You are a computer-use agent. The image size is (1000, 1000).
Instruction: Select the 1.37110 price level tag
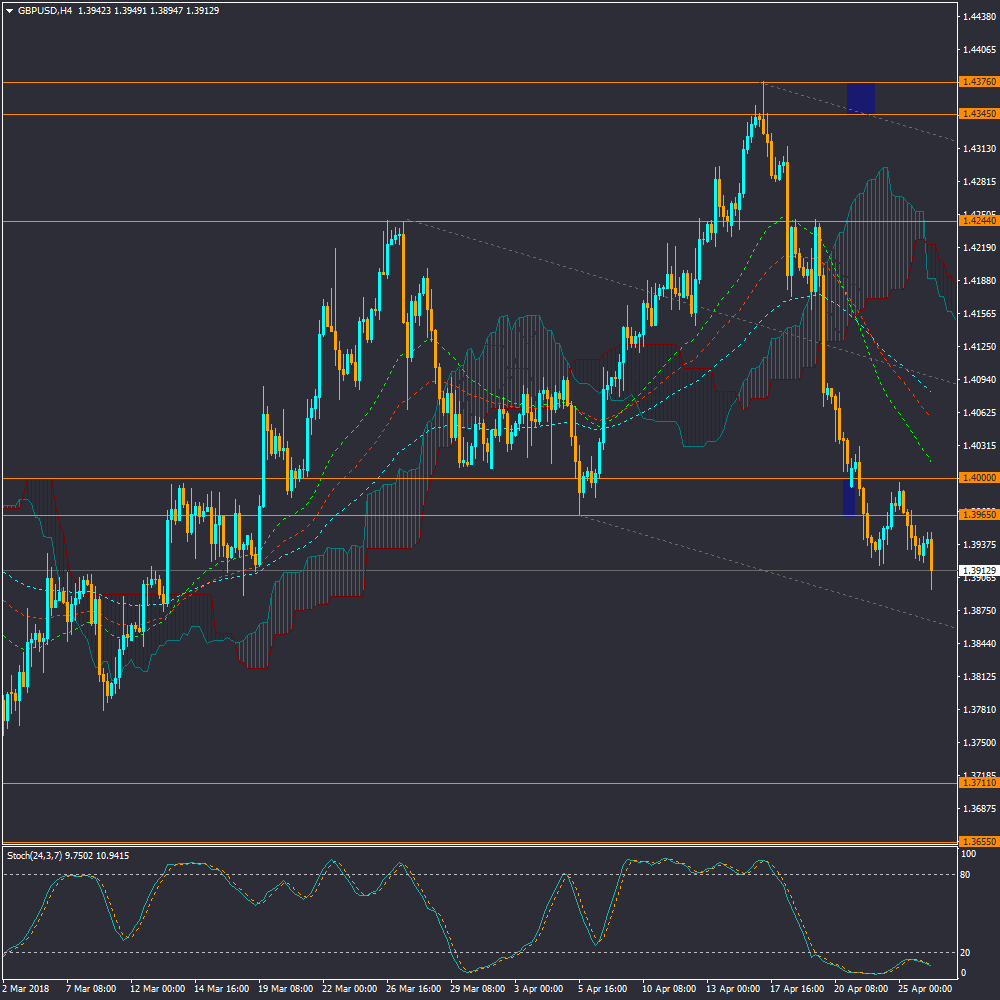click(x=977, y=784)
